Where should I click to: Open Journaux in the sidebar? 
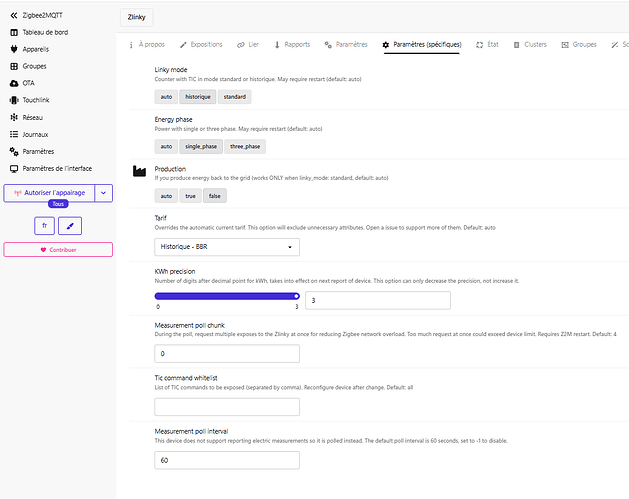click(x=35, y=134)
